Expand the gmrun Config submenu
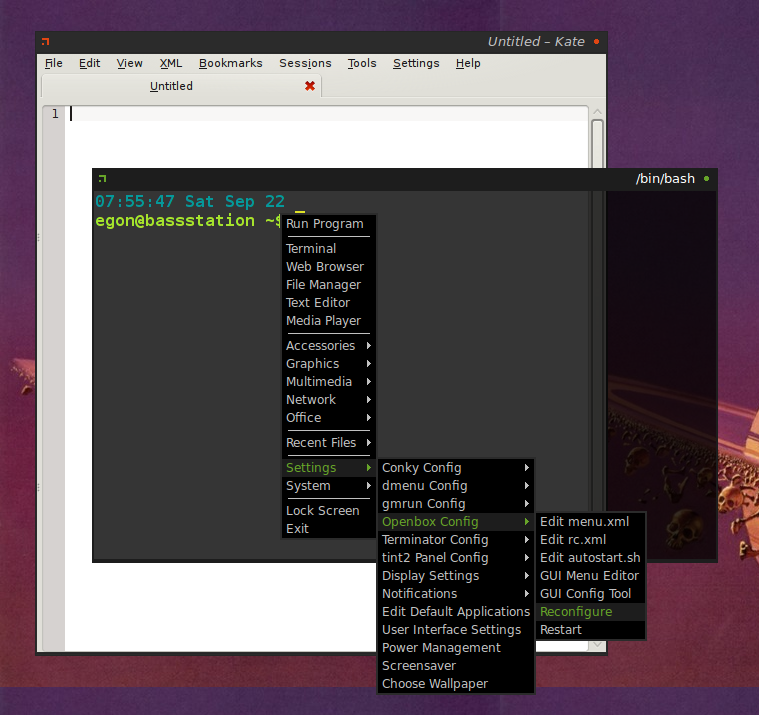The image size is (759, 715). (x=455, y=503)
